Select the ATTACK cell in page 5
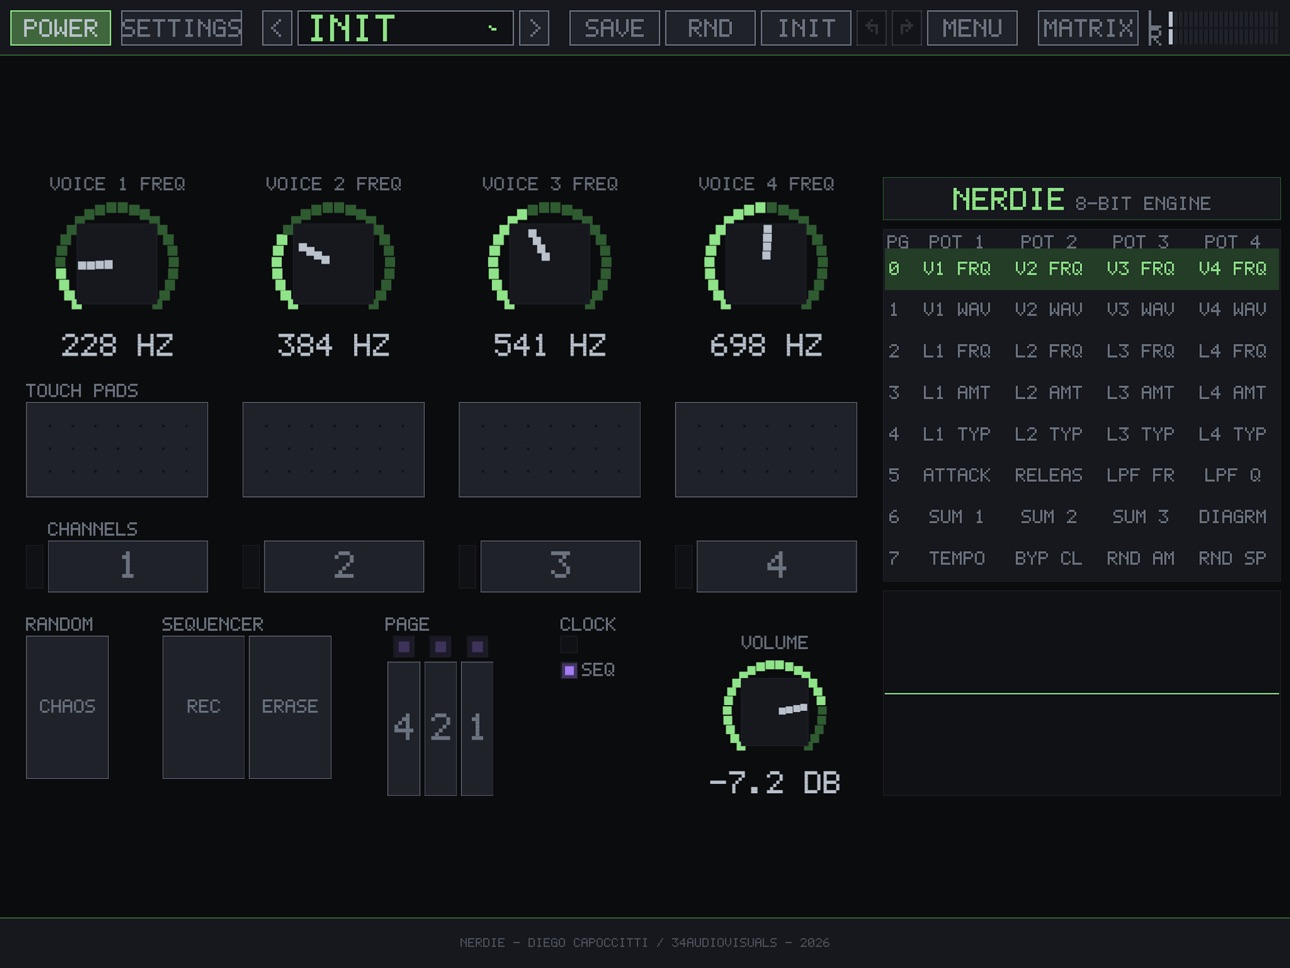1290x968 pixels. (x=956, y=475)
